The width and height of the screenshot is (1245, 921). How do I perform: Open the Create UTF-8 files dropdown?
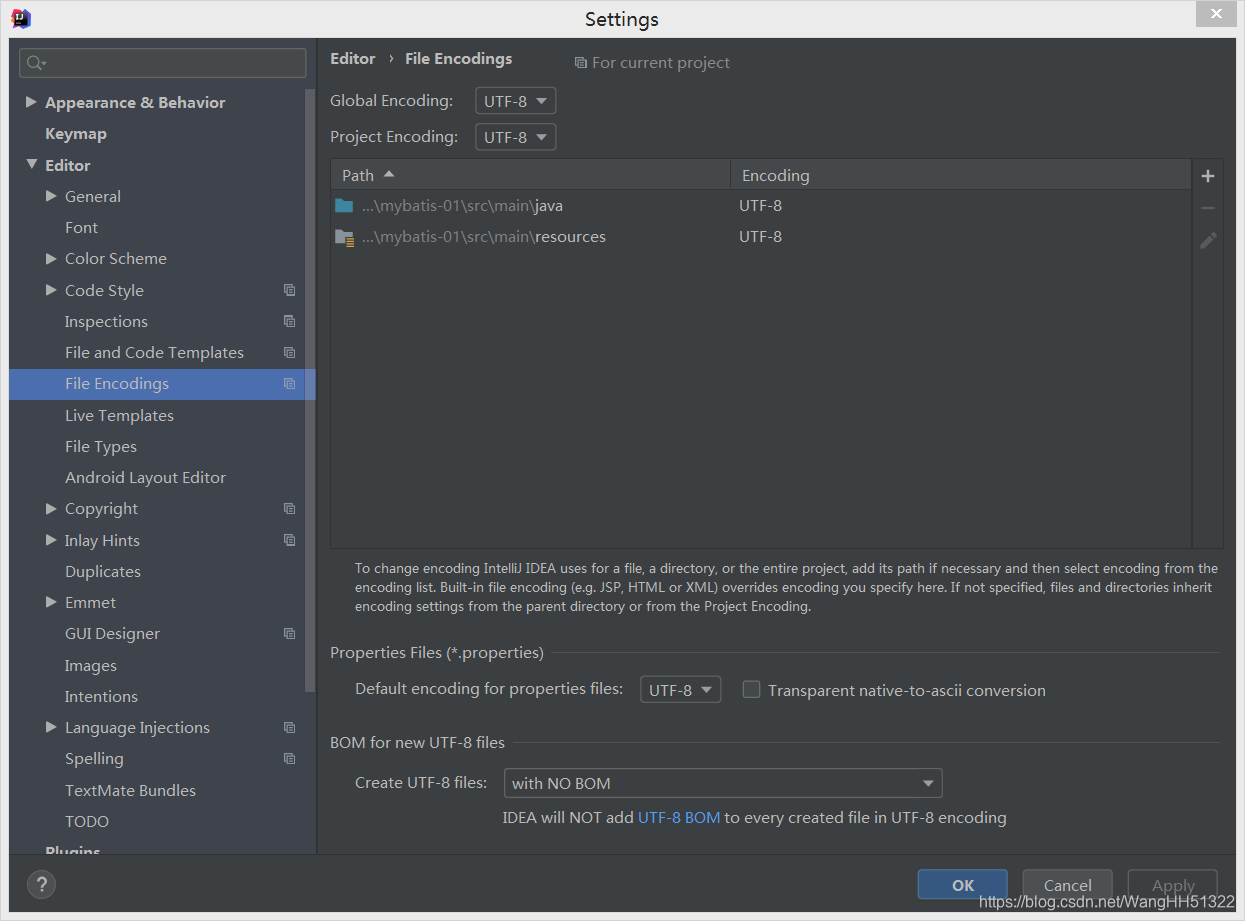click(723, 783)
